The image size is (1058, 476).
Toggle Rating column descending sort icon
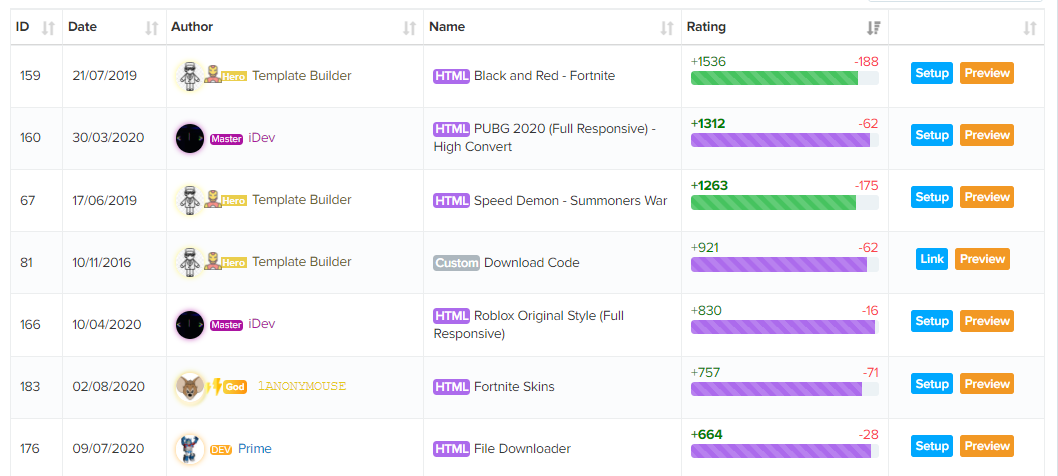pos(874,28)
